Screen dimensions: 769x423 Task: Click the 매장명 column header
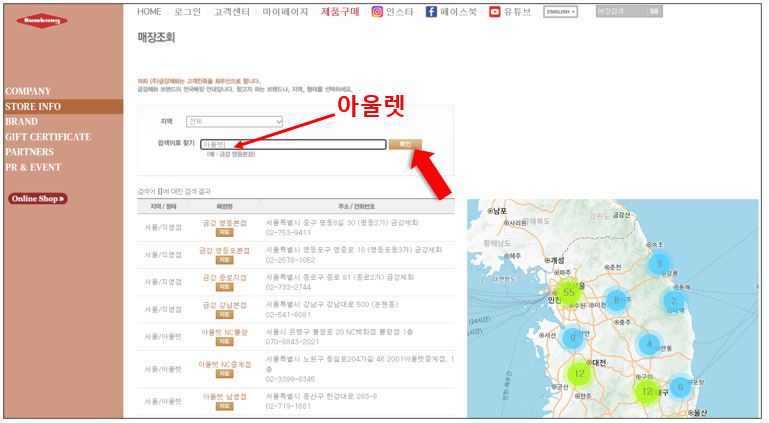click(225, 207)
